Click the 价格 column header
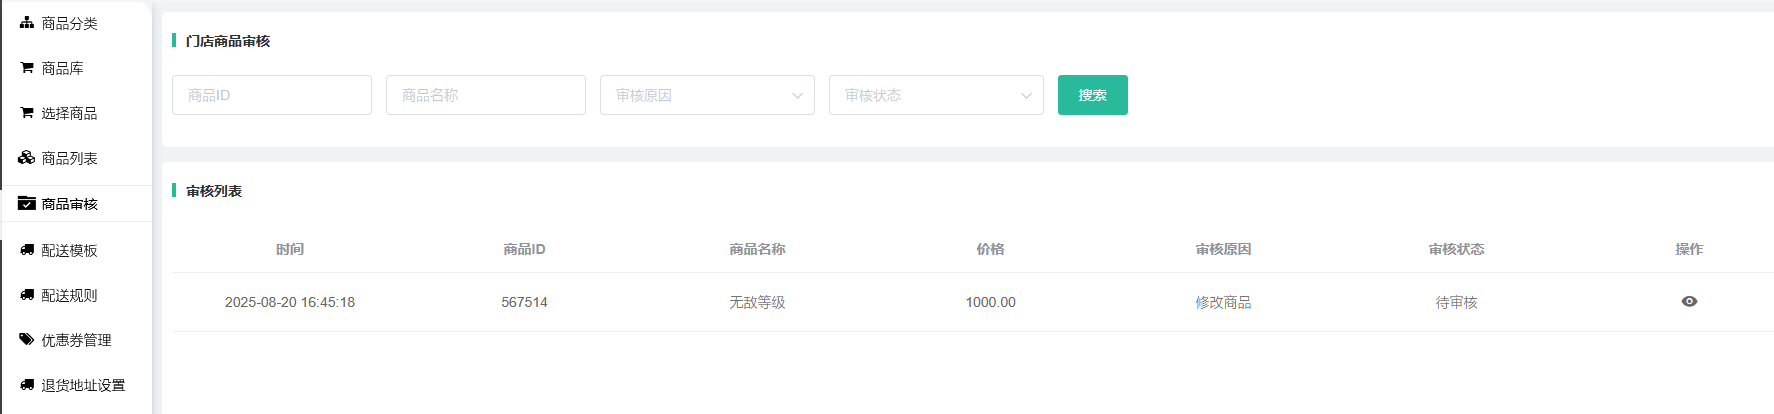The image size is (1774, 414). tap(990, 249)
